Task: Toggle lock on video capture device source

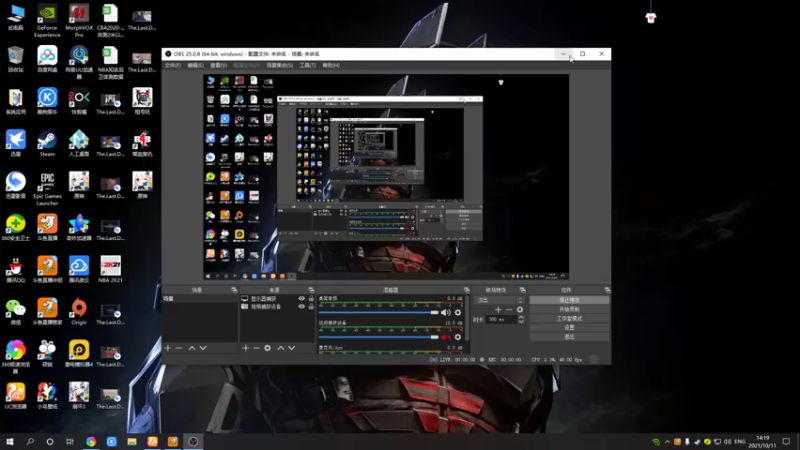Action: (x=311, y=307)
